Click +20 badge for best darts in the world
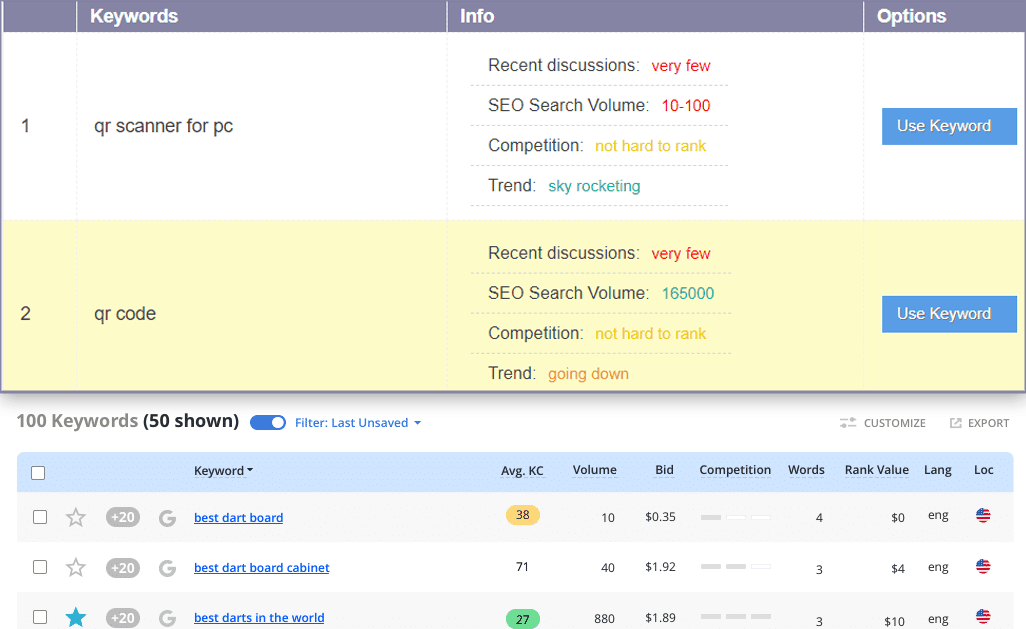 (123, 618)
